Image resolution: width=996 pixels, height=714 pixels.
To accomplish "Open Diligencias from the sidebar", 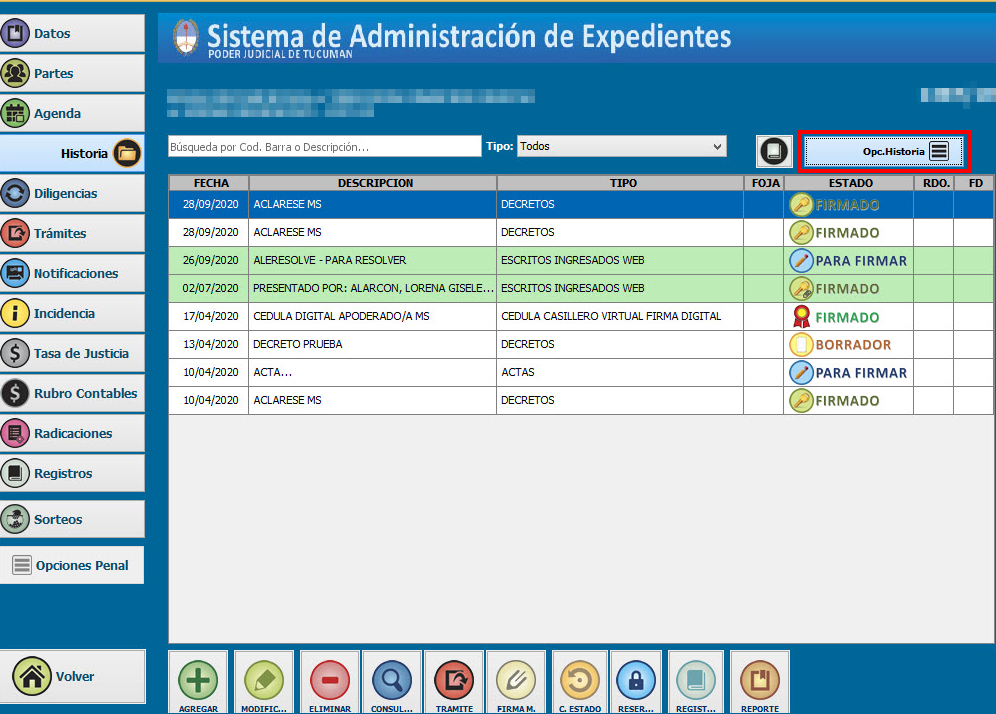I will point(72,193).
